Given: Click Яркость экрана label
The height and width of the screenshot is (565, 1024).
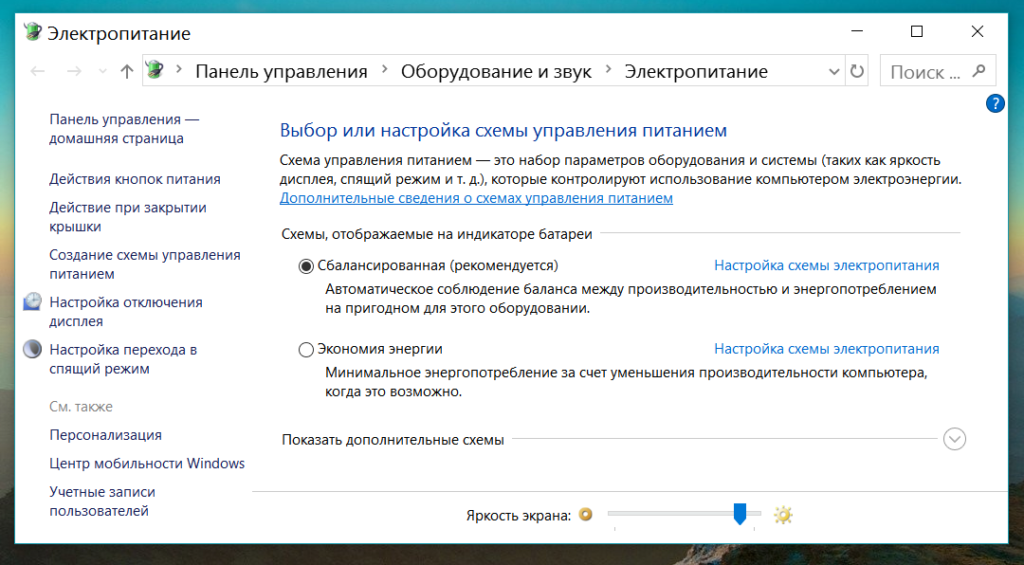Looking at the screenshot, I should tap(518, 515).
